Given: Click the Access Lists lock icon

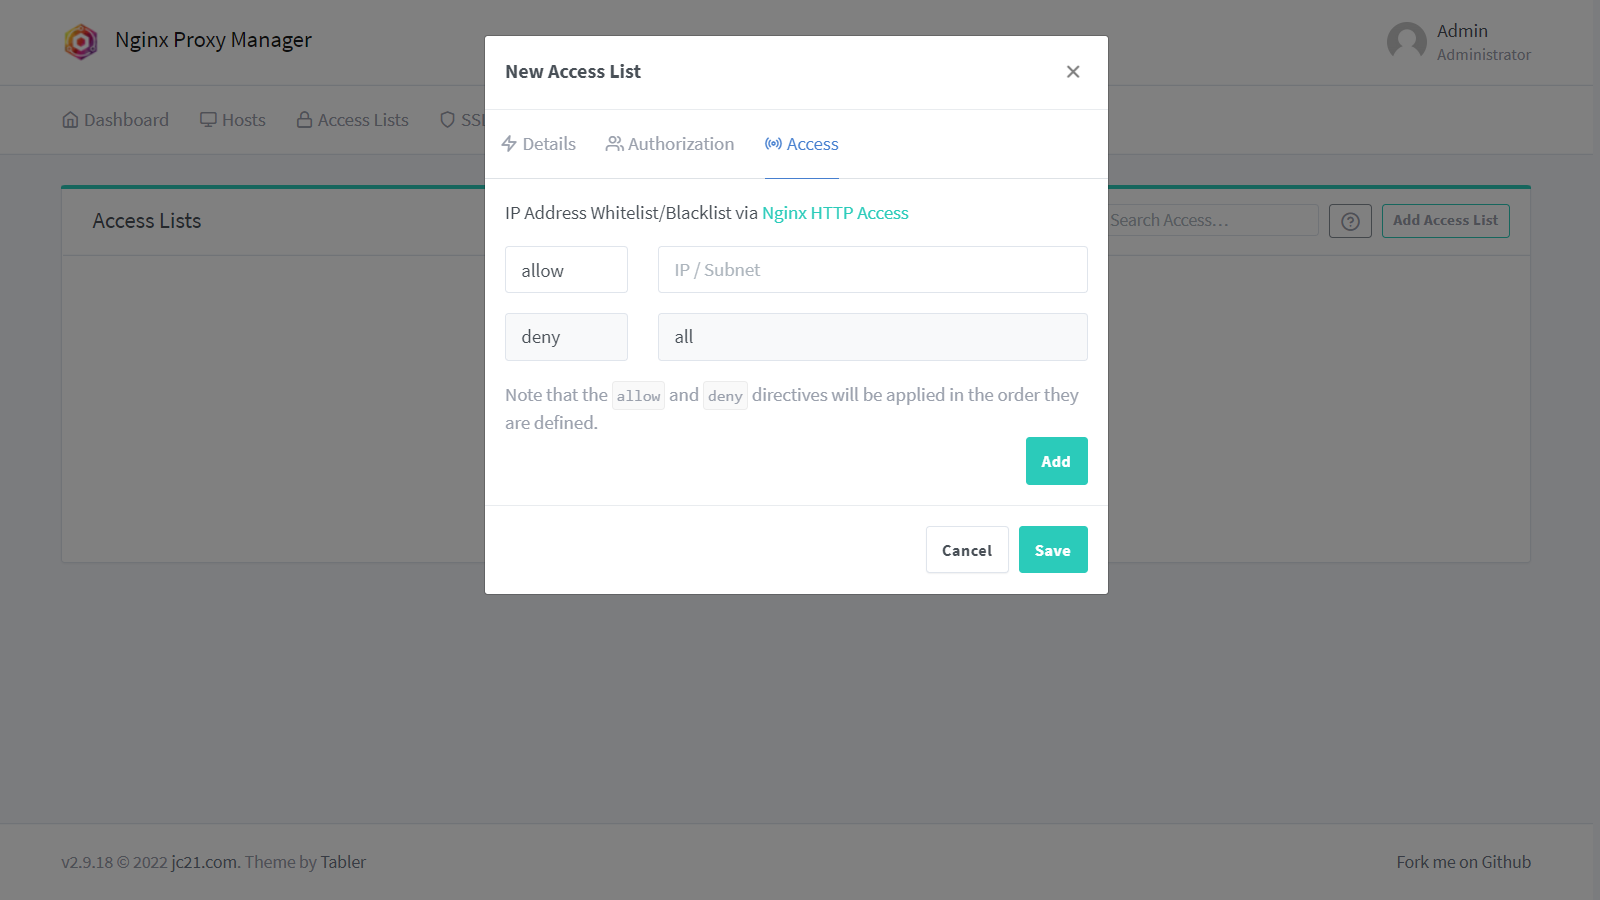Looking at the screenshot, I should click(x=304, y=120).
